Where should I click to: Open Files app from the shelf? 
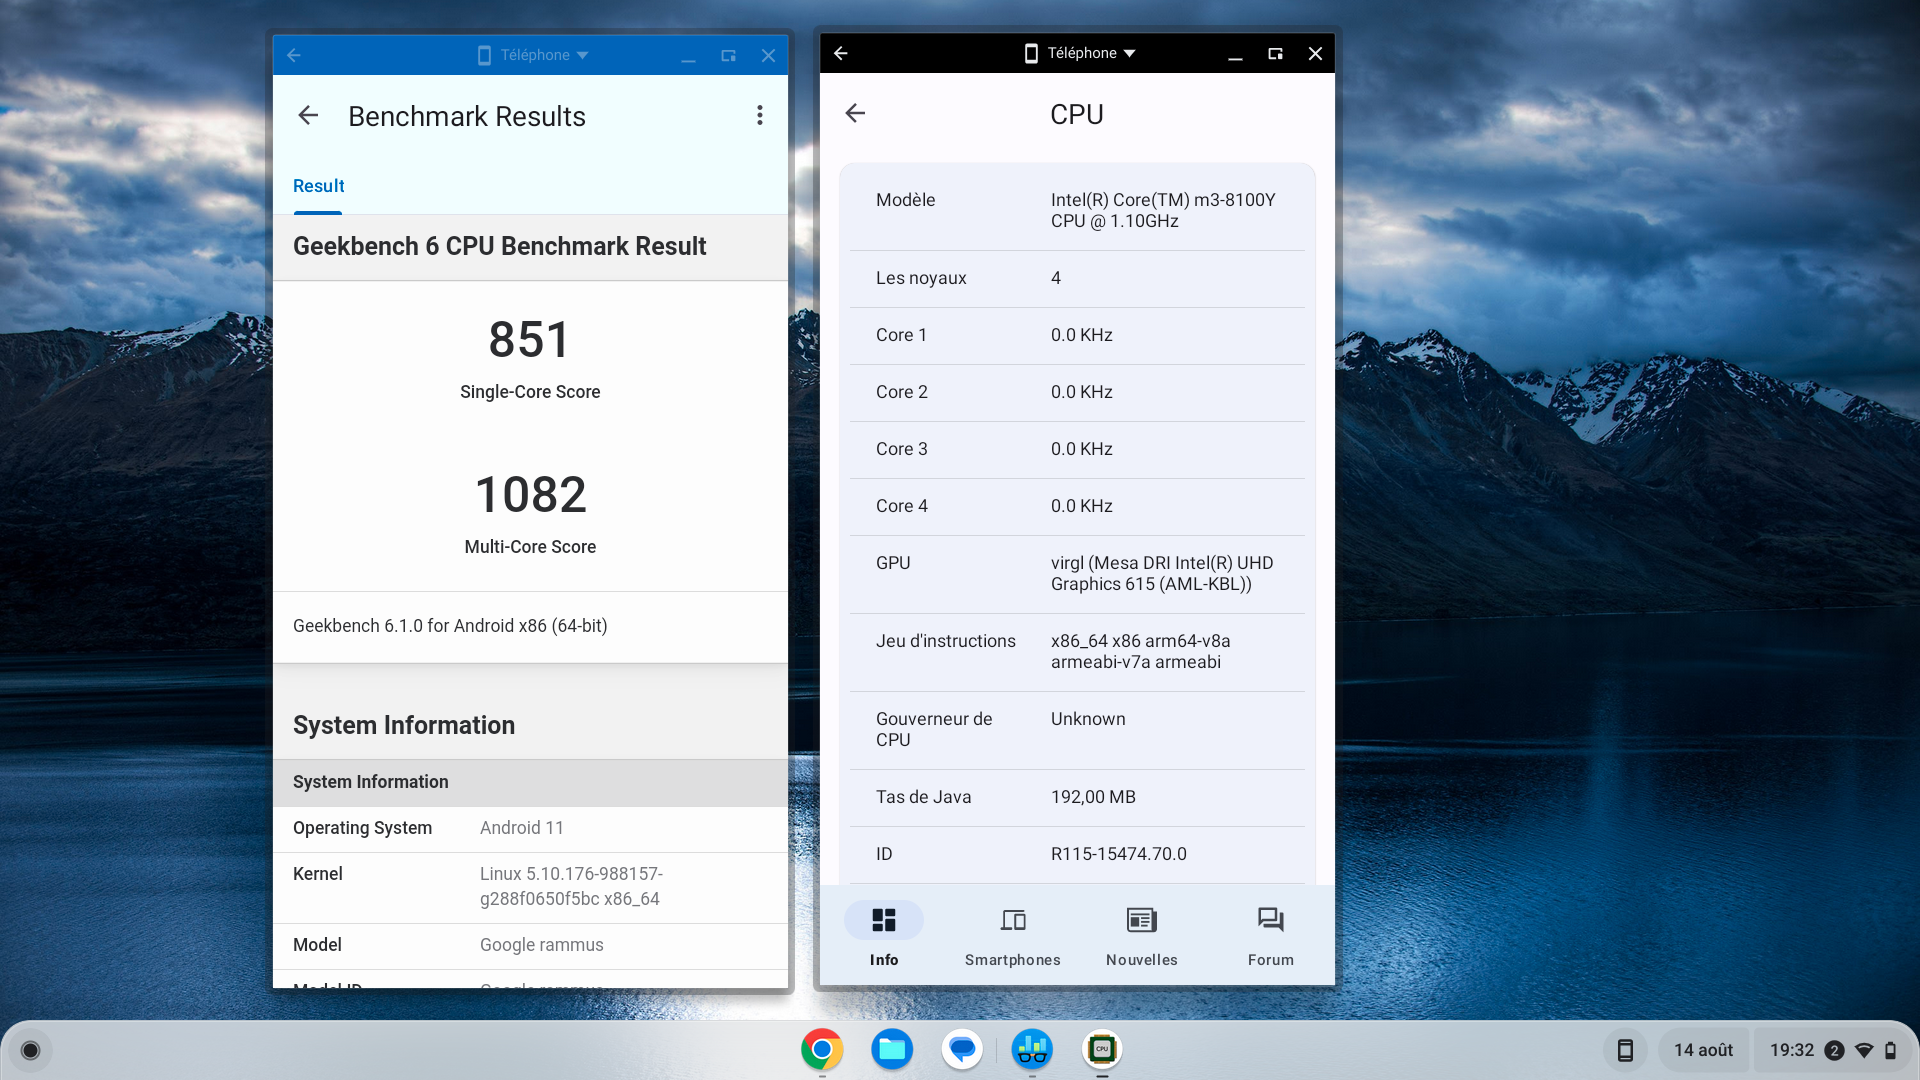coord(892,1050)
